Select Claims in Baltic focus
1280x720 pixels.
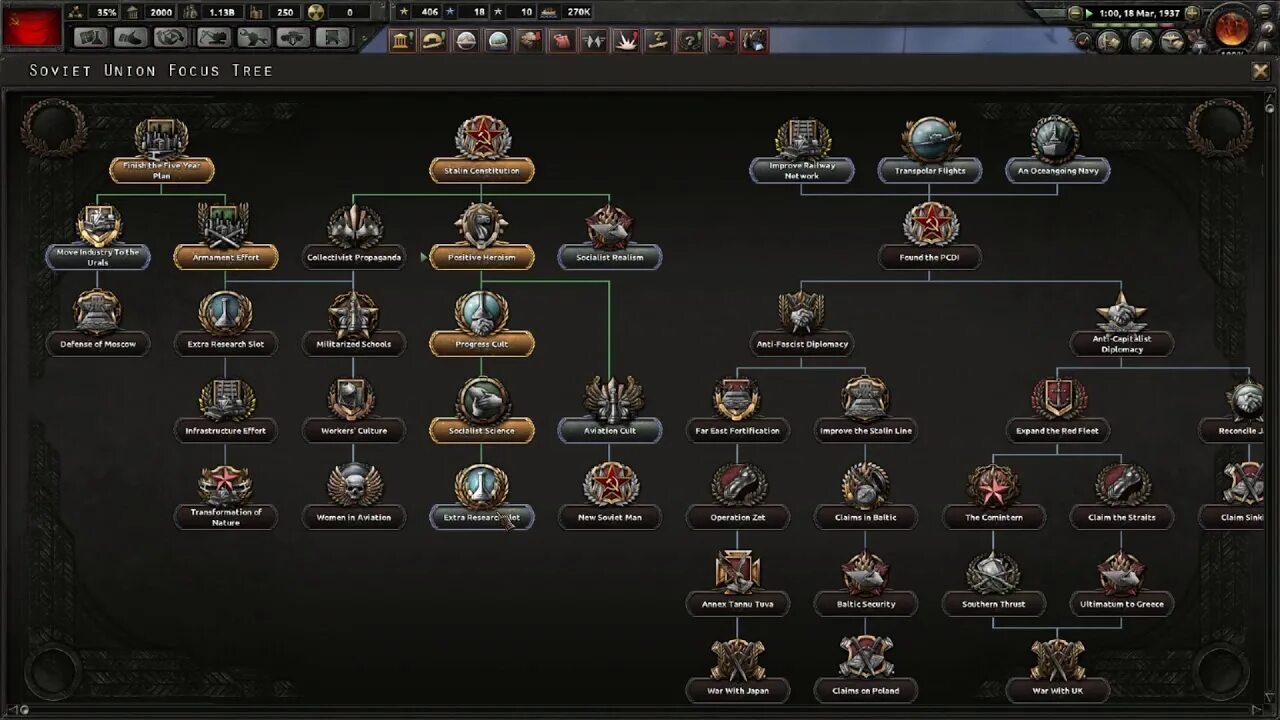866,498
